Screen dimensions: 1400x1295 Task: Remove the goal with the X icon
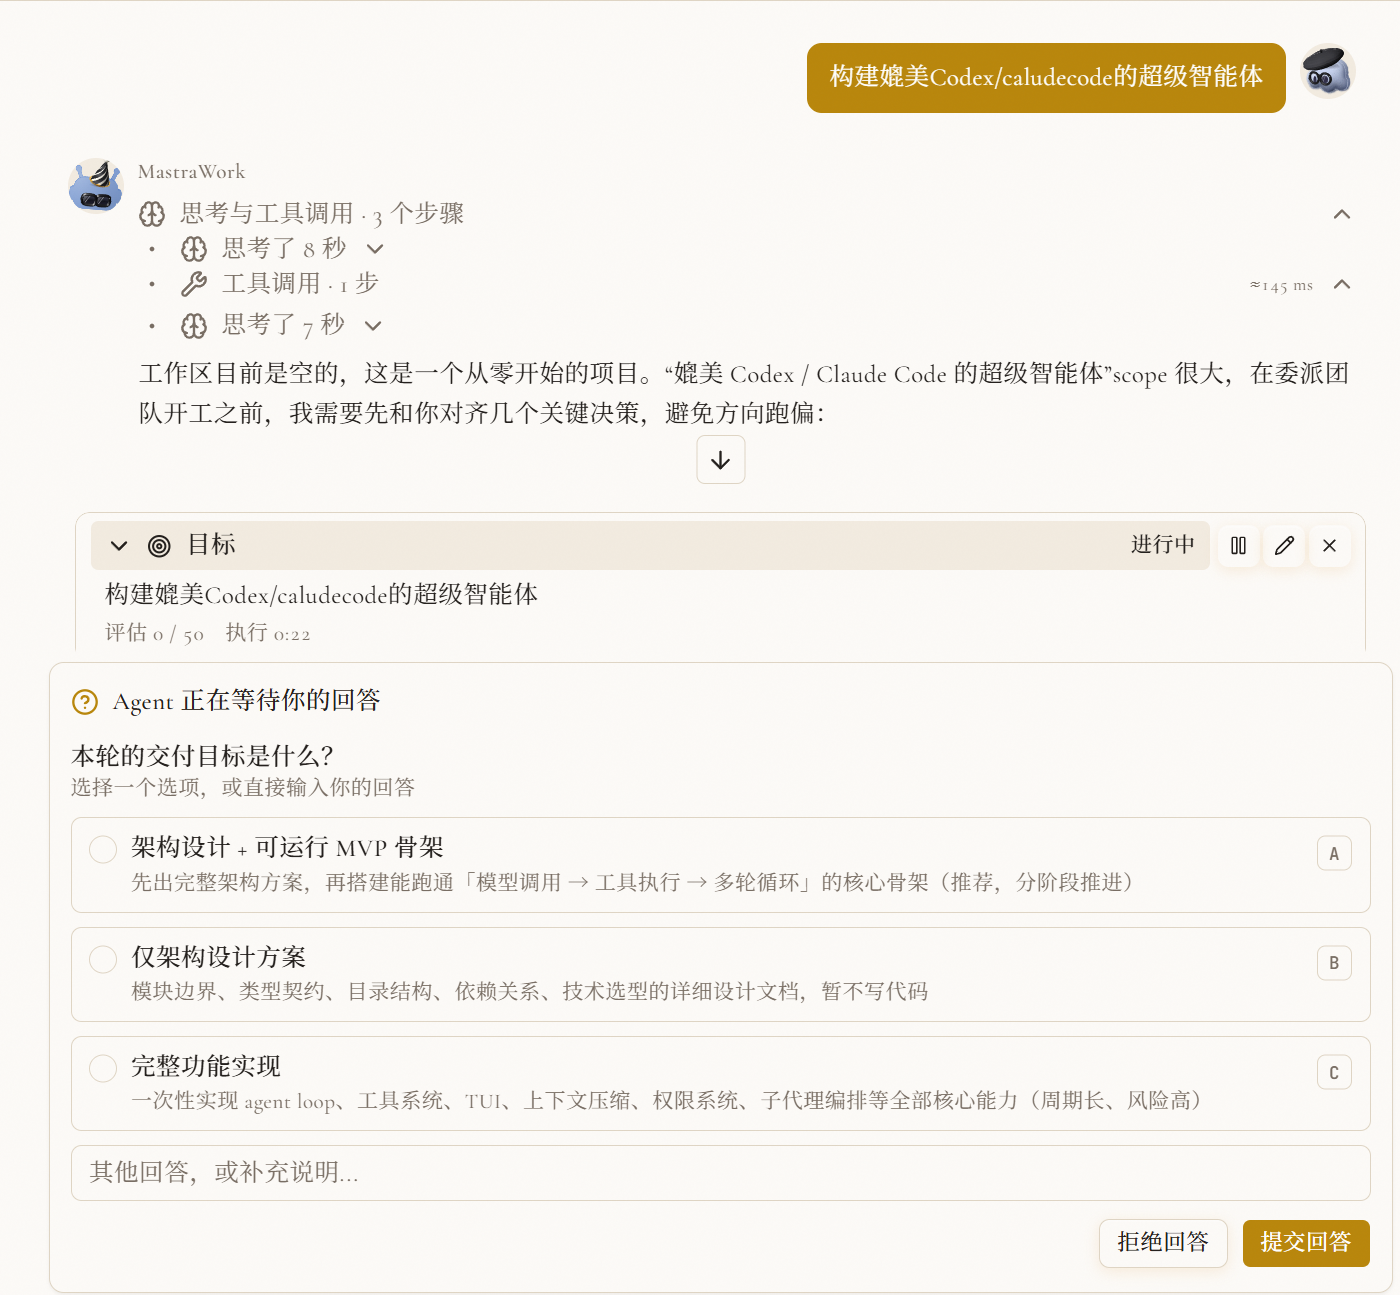(x=1330, y=546)
